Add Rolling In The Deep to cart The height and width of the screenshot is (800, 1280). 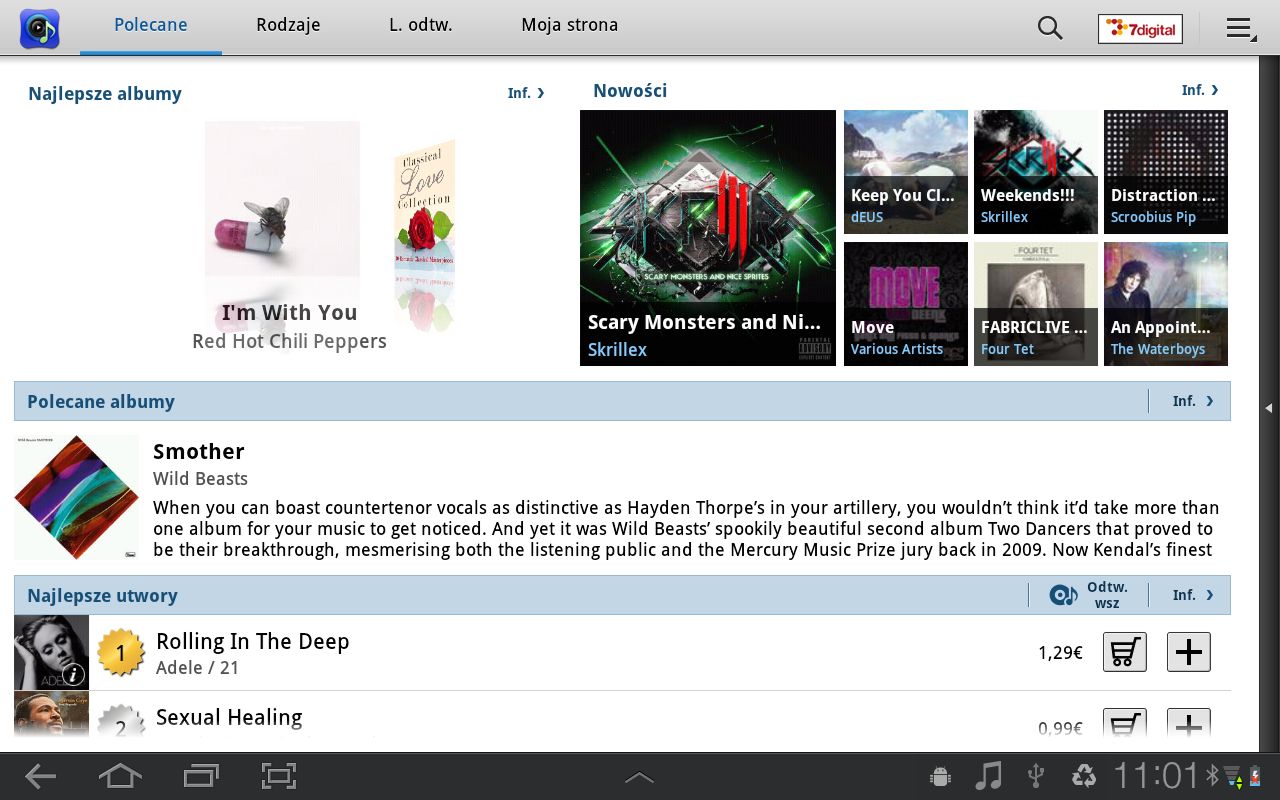[x=1125, y=652]
